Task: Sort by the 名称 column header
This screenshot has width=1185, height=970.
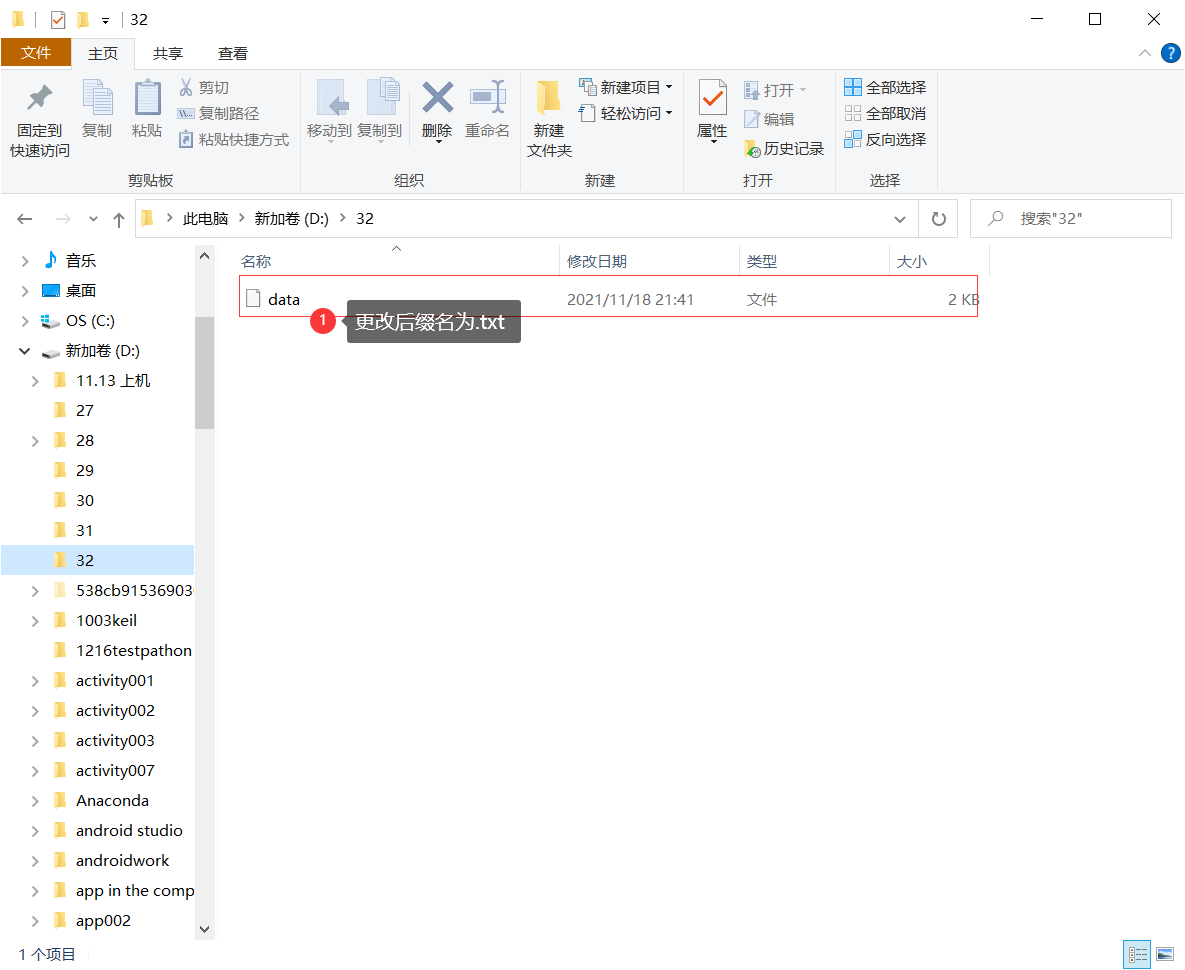Action: tap(256, 261)
